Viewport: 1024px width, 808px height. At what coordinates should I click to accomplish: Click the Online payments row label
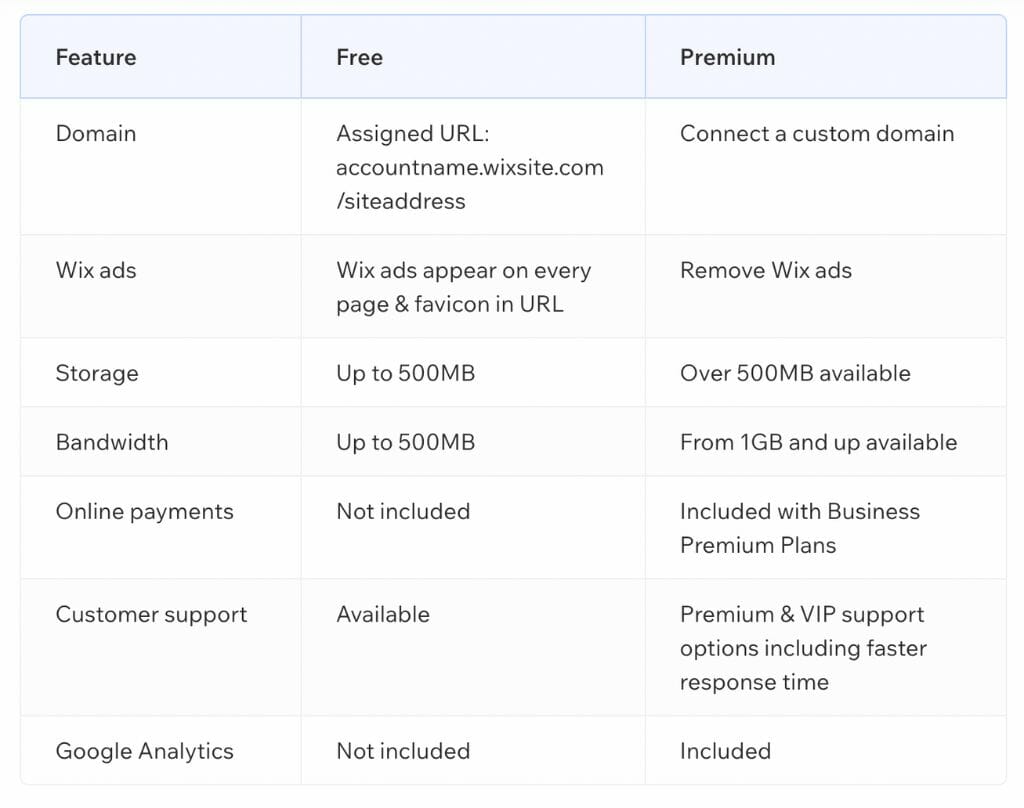[144, 511]
